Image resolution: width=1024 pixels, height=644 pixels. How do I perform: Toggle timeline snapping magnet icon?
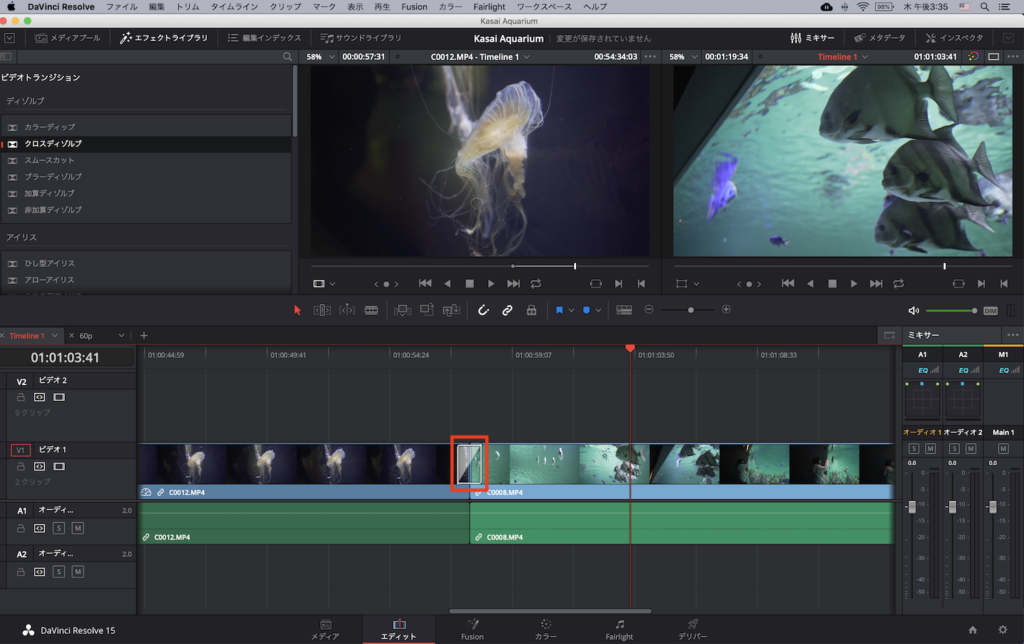click(483, 310)
